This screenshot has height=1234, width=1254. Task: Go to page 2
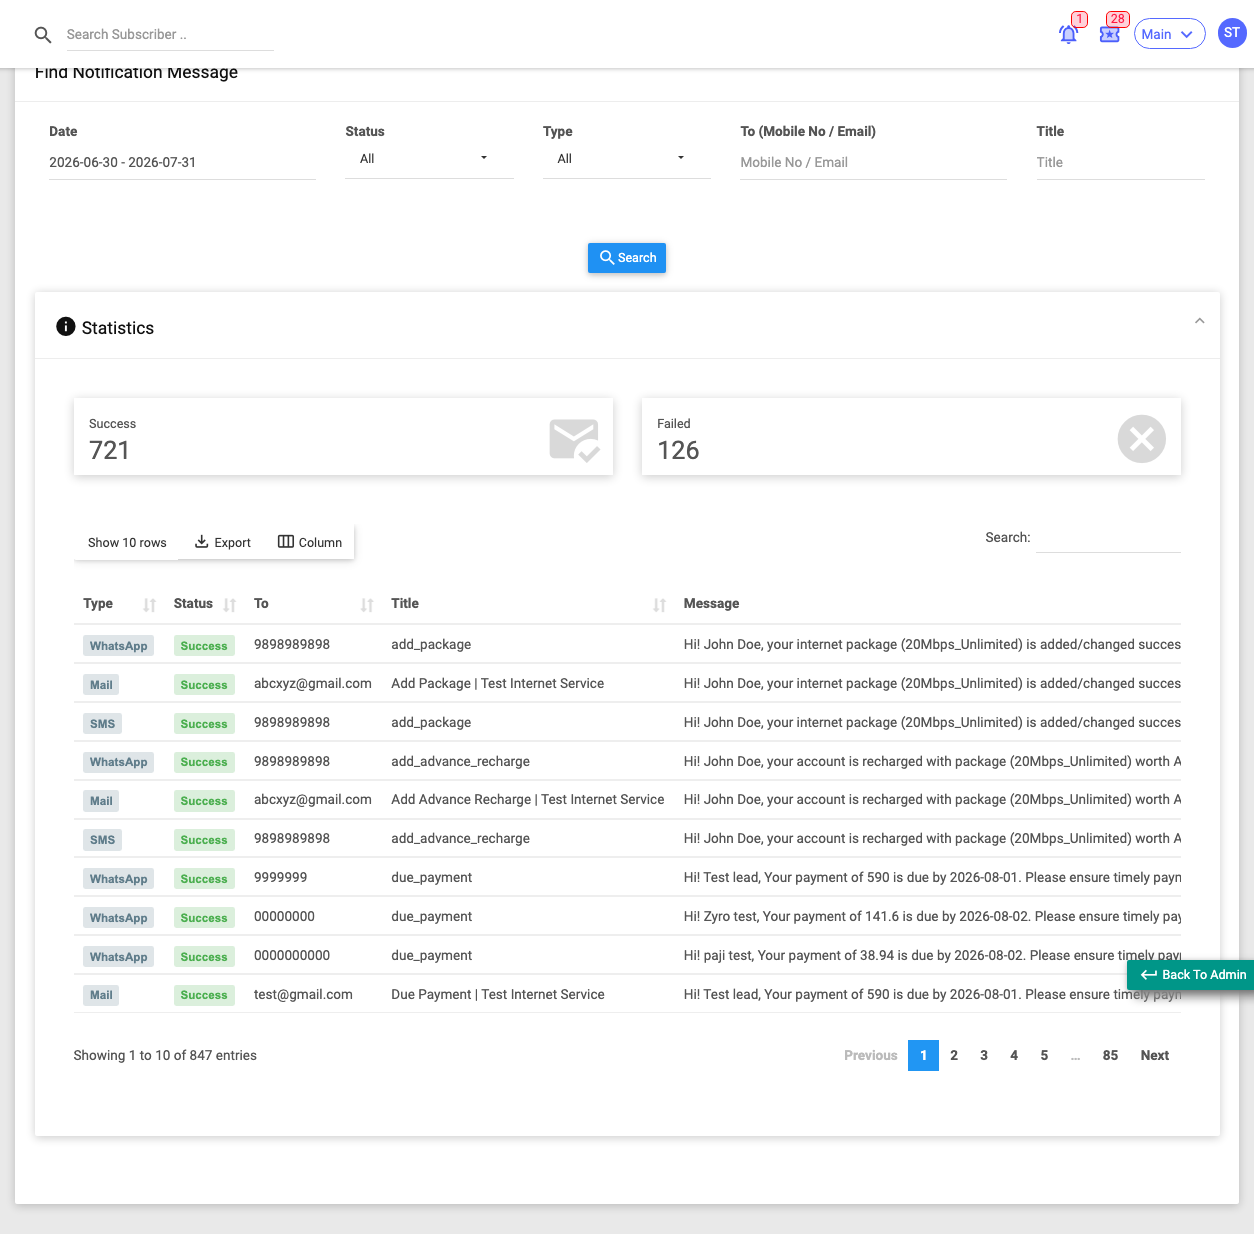(954, 1056)
